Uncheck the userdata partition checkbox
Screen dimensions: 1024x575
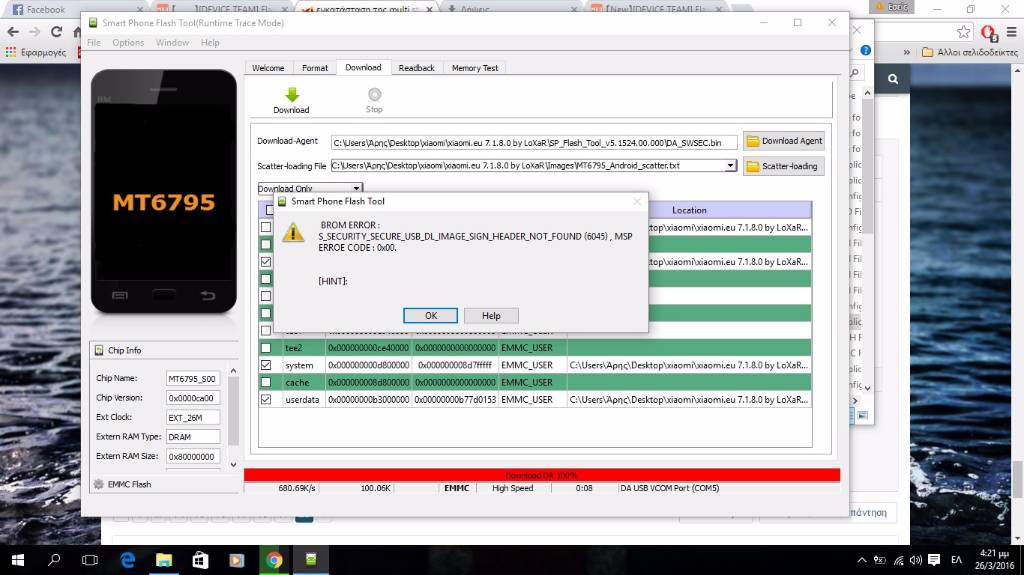point(266,399)
